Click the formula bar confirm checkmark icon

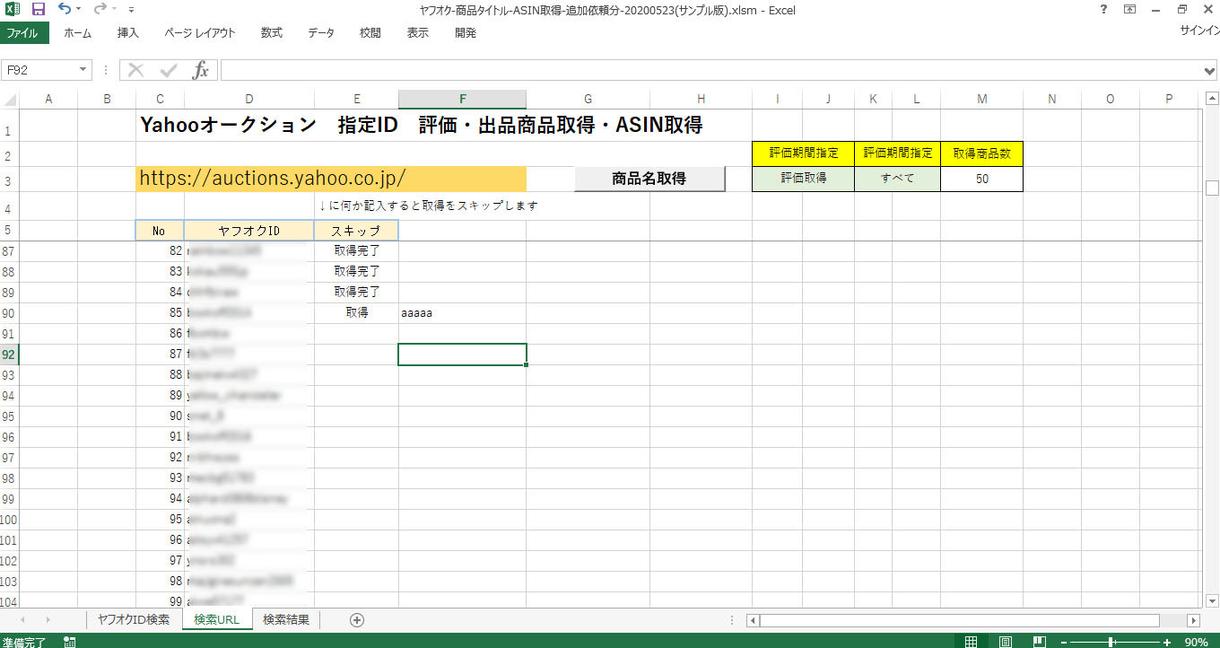point(168,70)
